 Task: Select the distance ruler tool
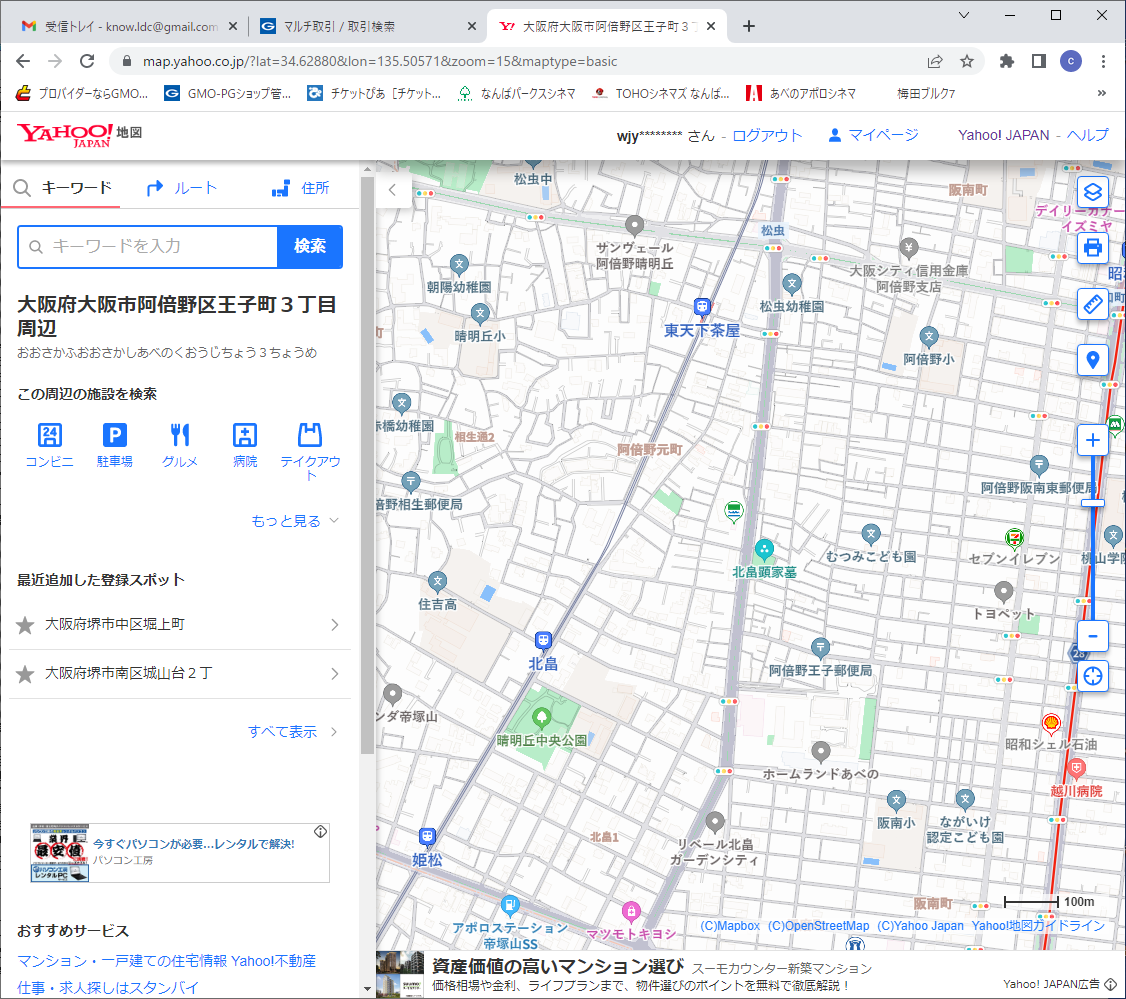coord(1092,304)
